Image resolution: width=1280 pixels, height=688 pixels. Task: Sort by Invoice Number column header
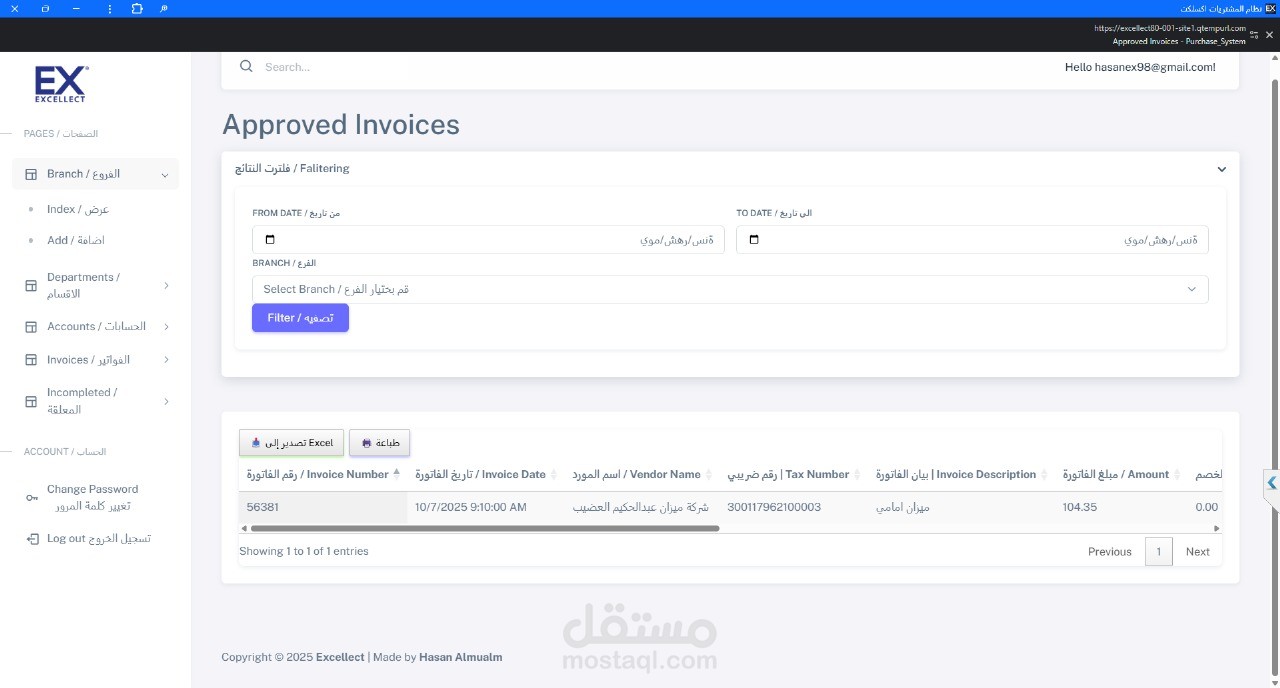323,474
